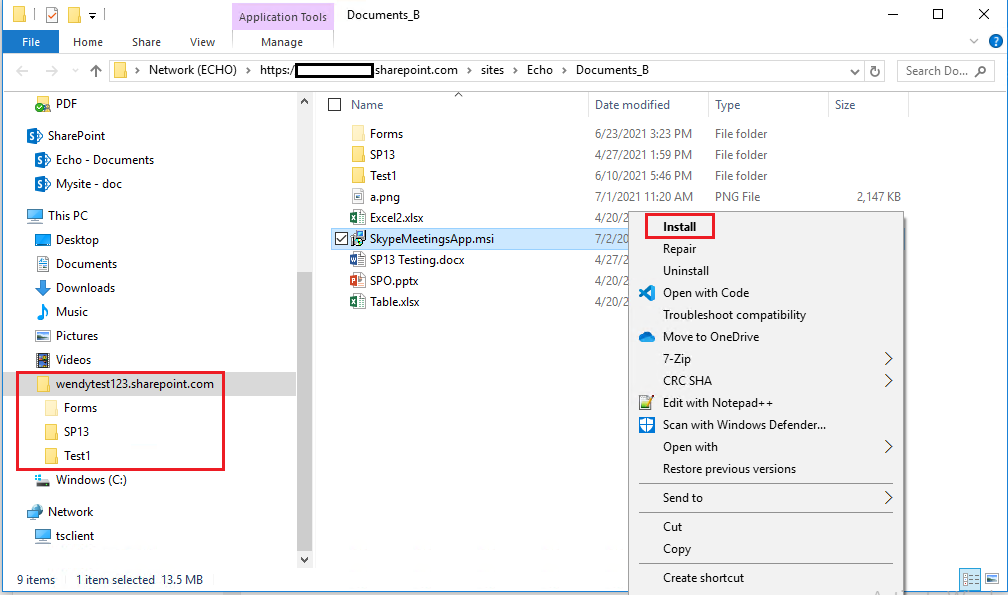Switch to large thumbnails view
Image resolution: width=1008 pixels, height=595 pixels.
click(992, 580)
